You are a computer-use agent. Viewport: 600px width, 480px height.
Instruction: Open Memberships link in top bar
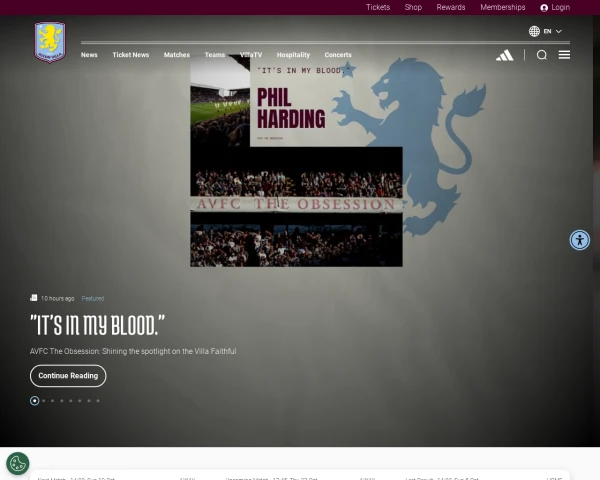tap(503, 7)
